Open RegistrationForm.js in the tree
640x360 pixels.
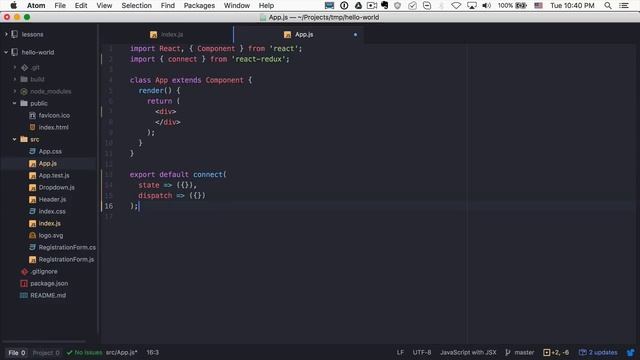coord(66,260)
